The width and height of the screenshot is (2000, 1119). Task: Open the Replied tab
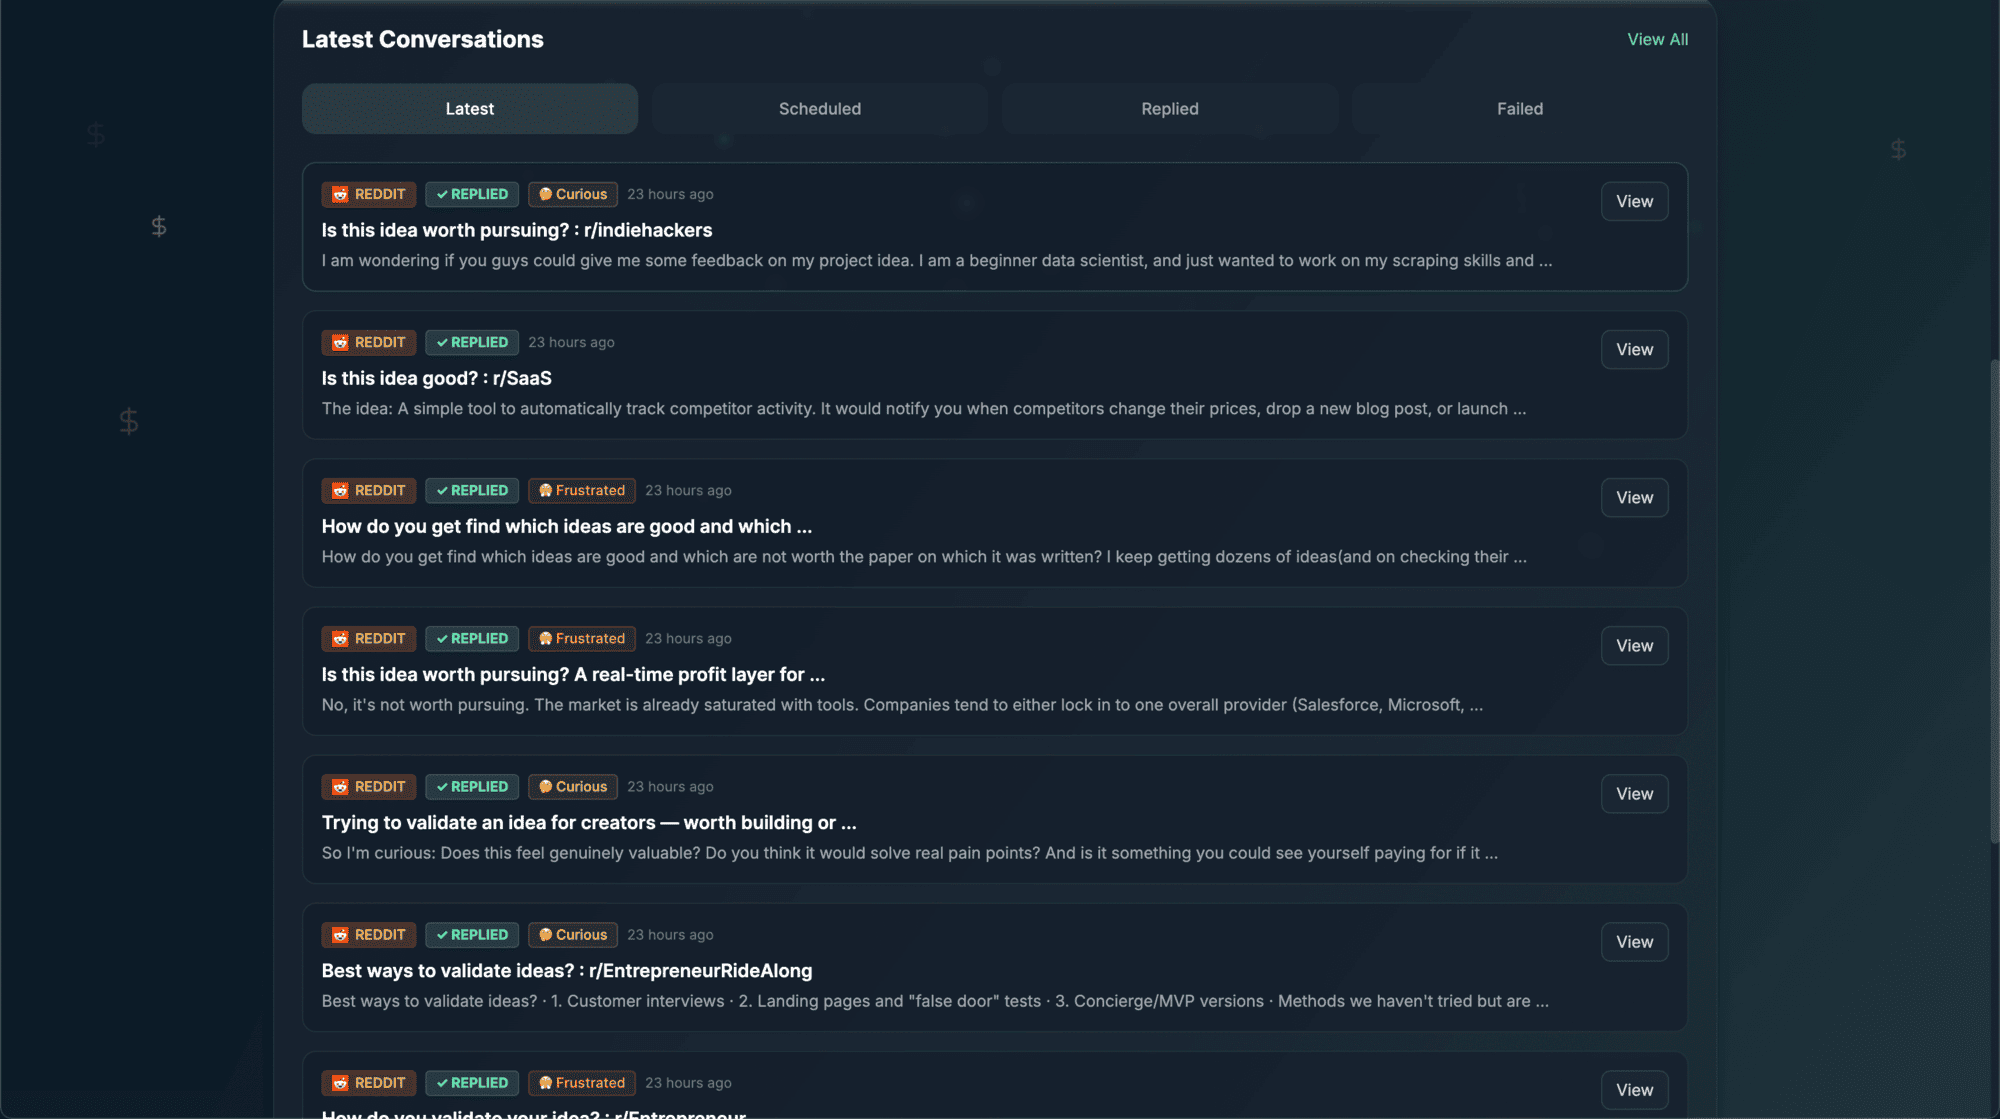[x=1169, y=108]
